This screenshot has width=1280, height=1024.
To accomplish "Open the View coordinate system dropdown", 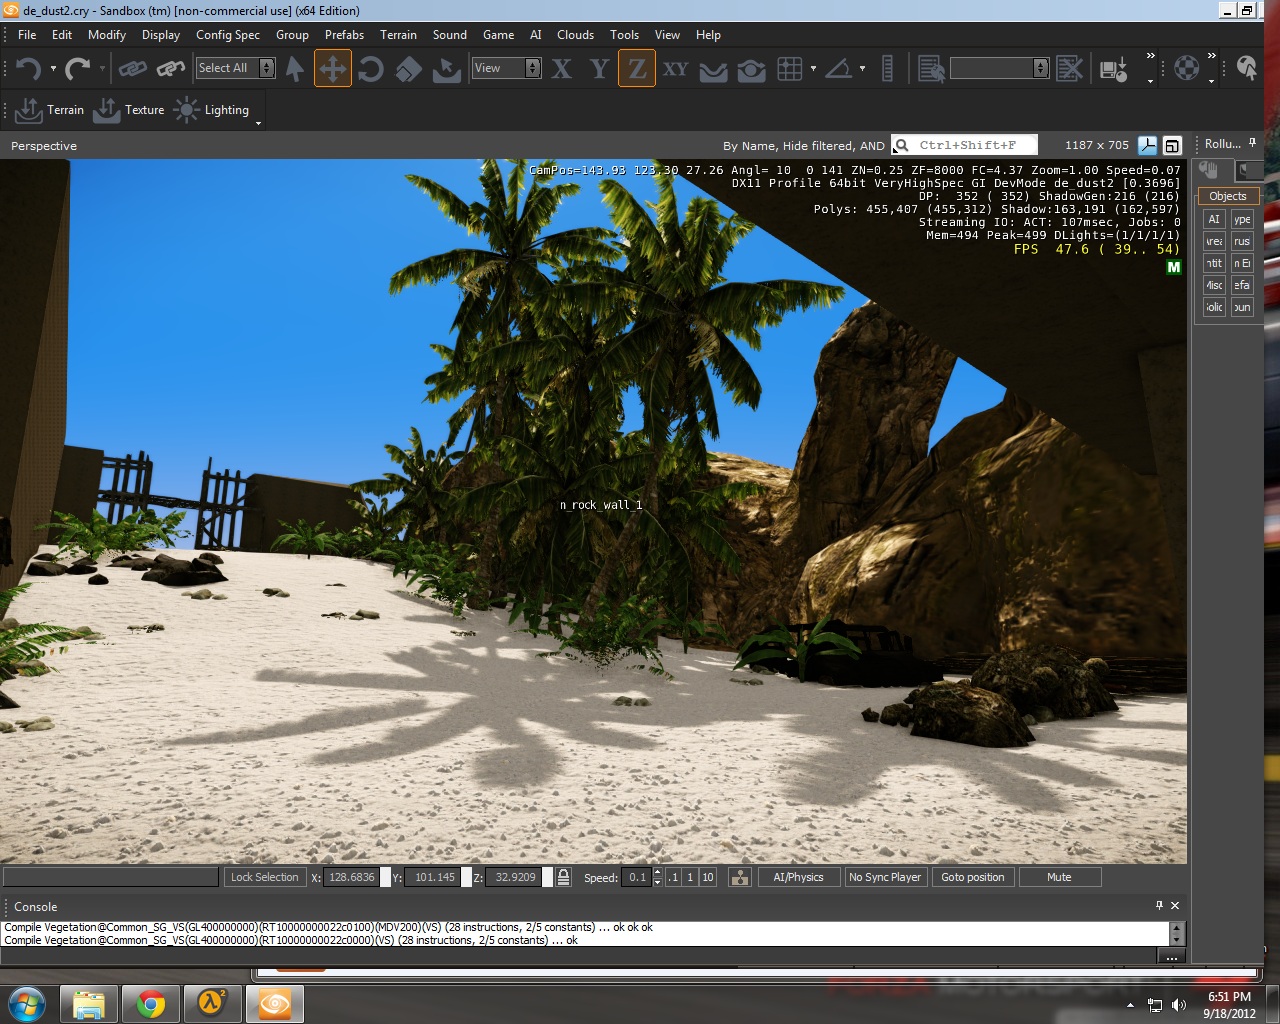I will (x=507, y=68).
